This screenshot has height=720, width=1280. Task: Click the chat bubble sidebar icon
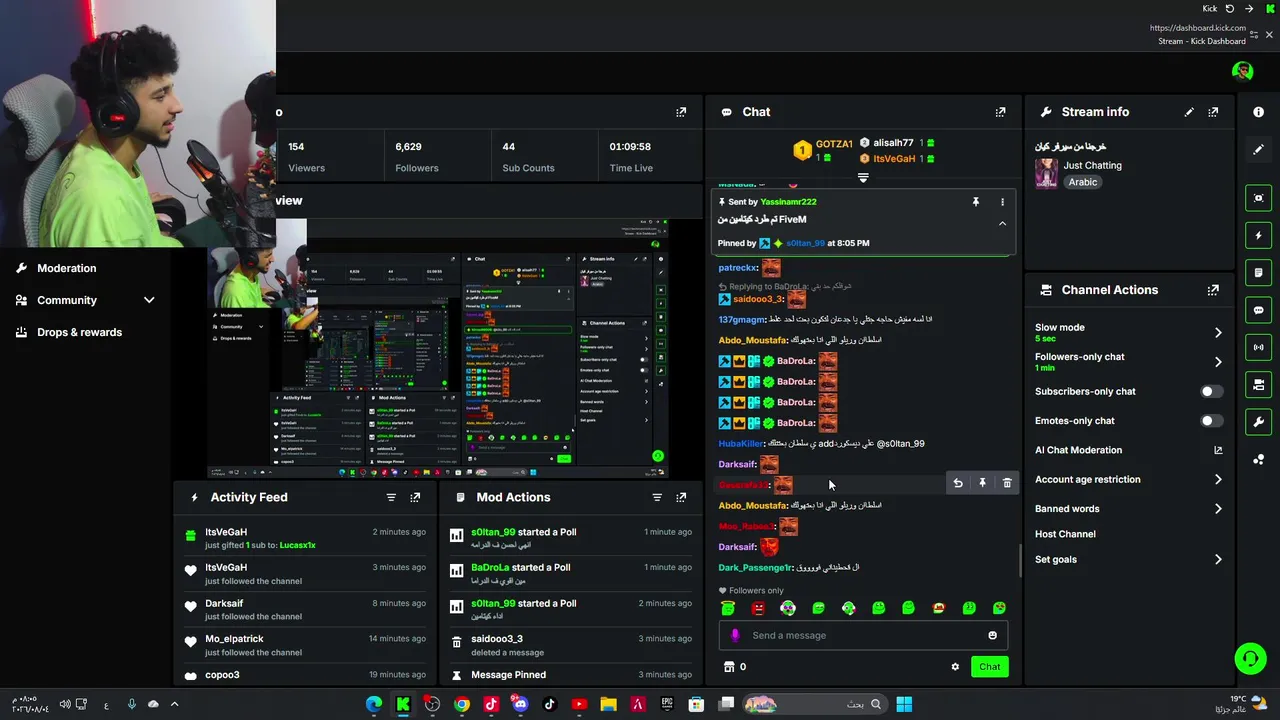1259,310
